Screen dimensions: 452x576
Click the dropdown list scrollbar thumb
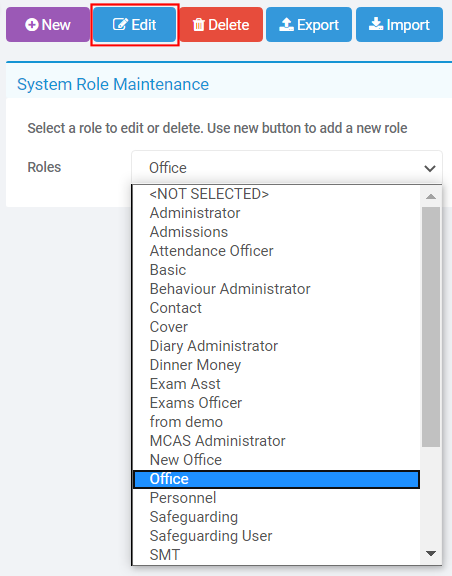[431, 327]
